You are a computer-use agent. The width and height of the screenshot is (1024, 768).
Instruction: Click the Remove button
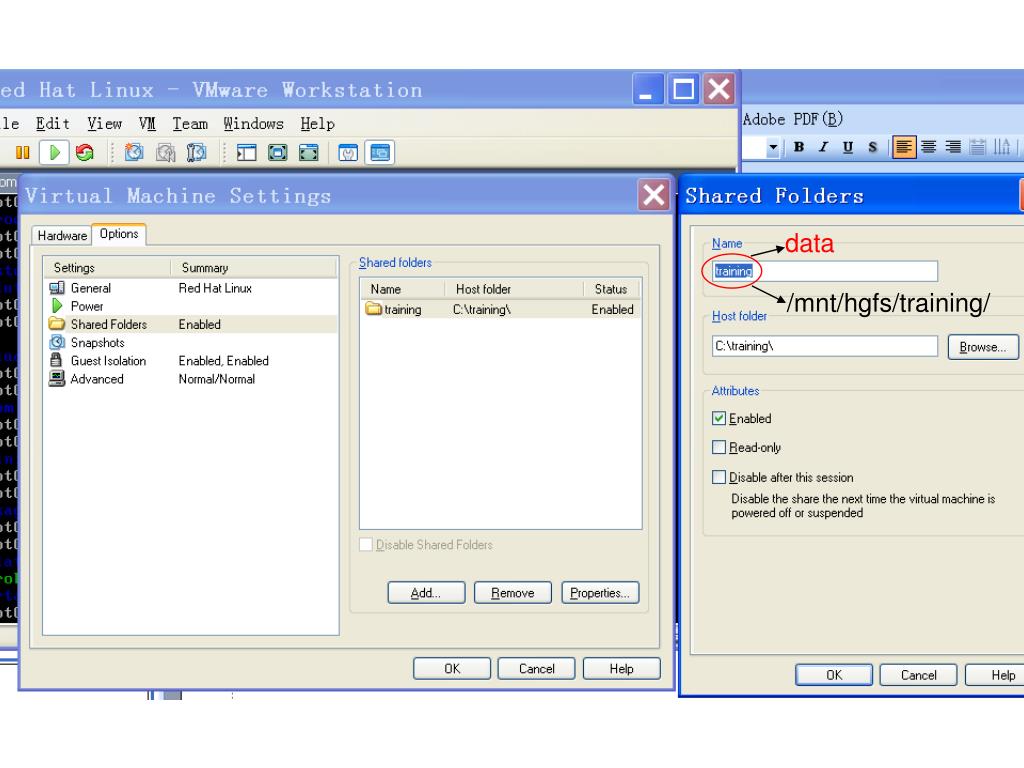pyautogui.click(x=513, y=593)
